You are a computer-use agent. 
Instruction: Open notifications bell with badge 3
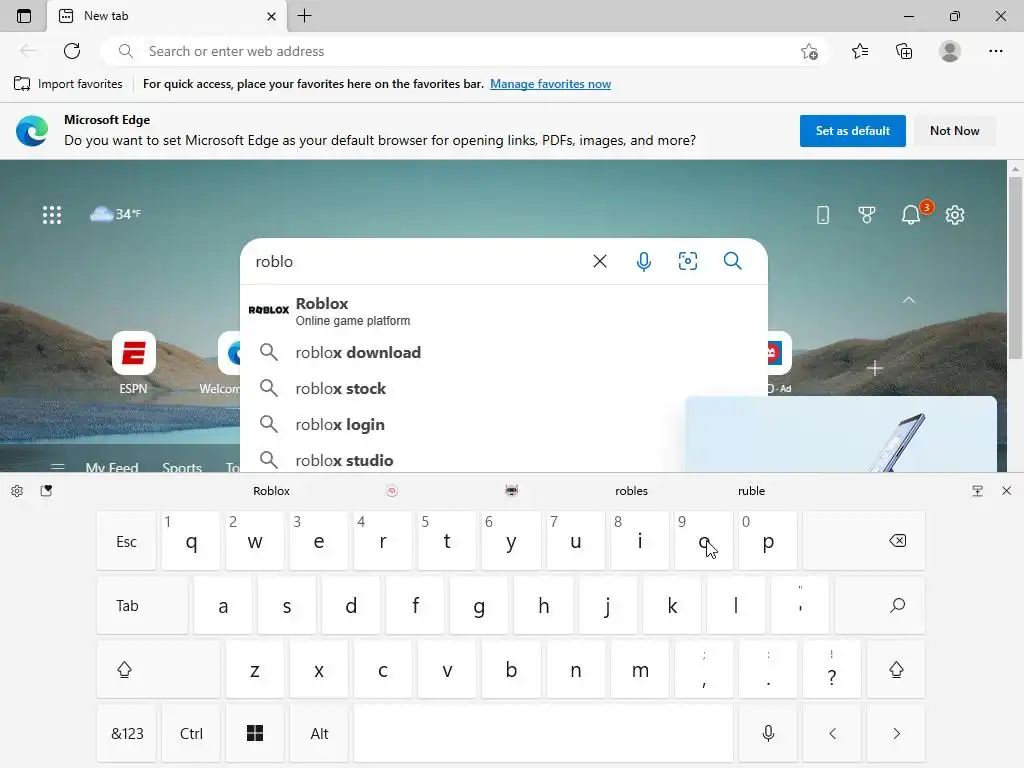point(913,213)
